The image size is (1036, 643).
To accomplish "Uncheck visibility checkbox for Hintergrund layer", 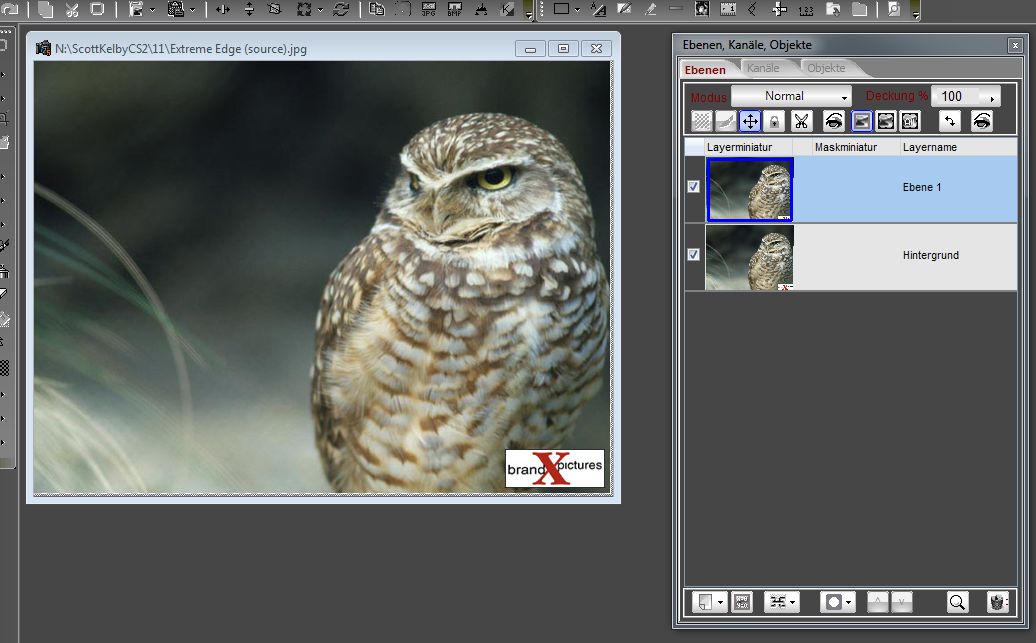I will tap(694, 255).
